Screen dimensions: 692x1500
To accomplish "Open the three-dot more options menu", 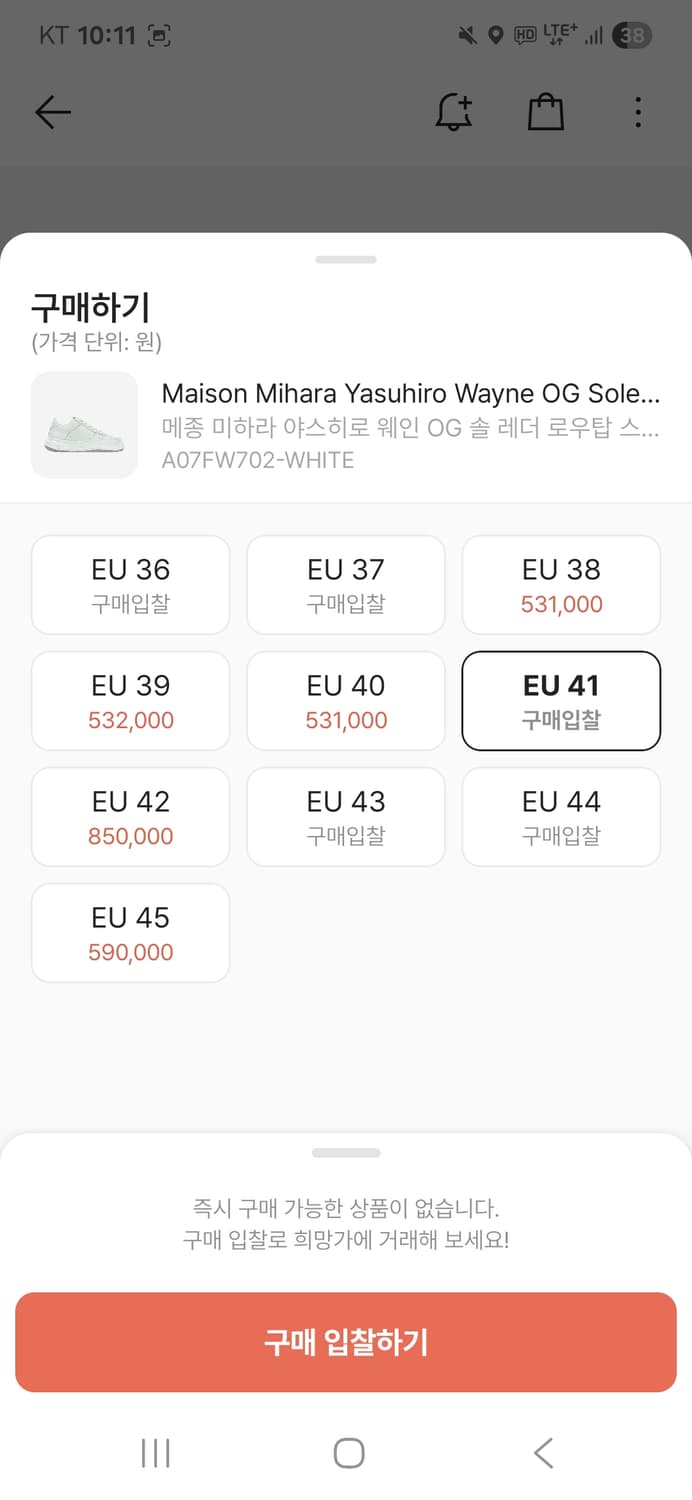I will (638, 112).
